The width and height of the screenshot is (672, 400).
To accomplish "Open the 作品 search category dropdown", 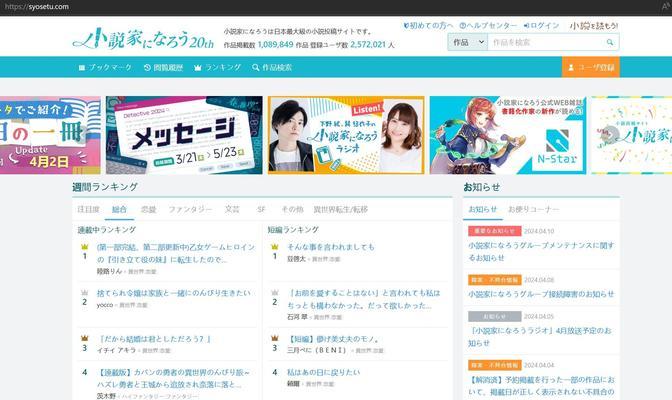I will 468,42.
